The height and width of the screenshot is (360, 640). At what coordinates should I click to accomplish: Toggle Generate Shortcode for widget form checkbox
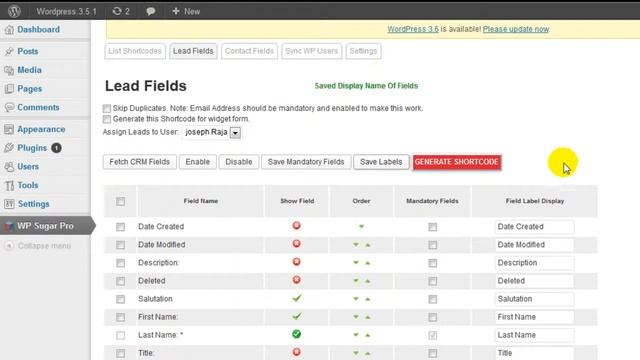click(107, 119)
